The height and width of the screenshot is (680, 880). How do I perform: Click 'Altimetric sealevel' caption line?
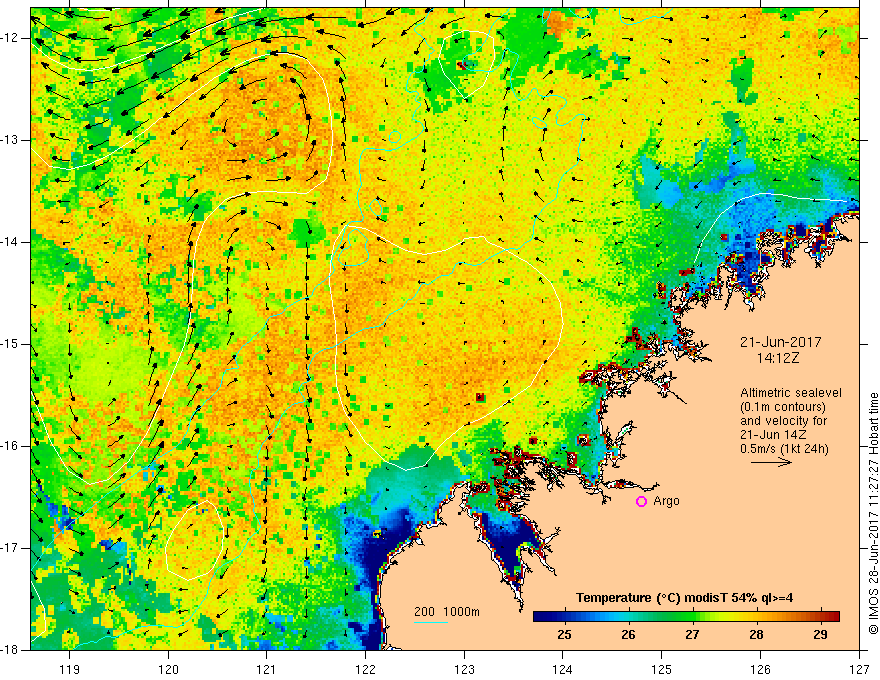(x=791, y=393)
